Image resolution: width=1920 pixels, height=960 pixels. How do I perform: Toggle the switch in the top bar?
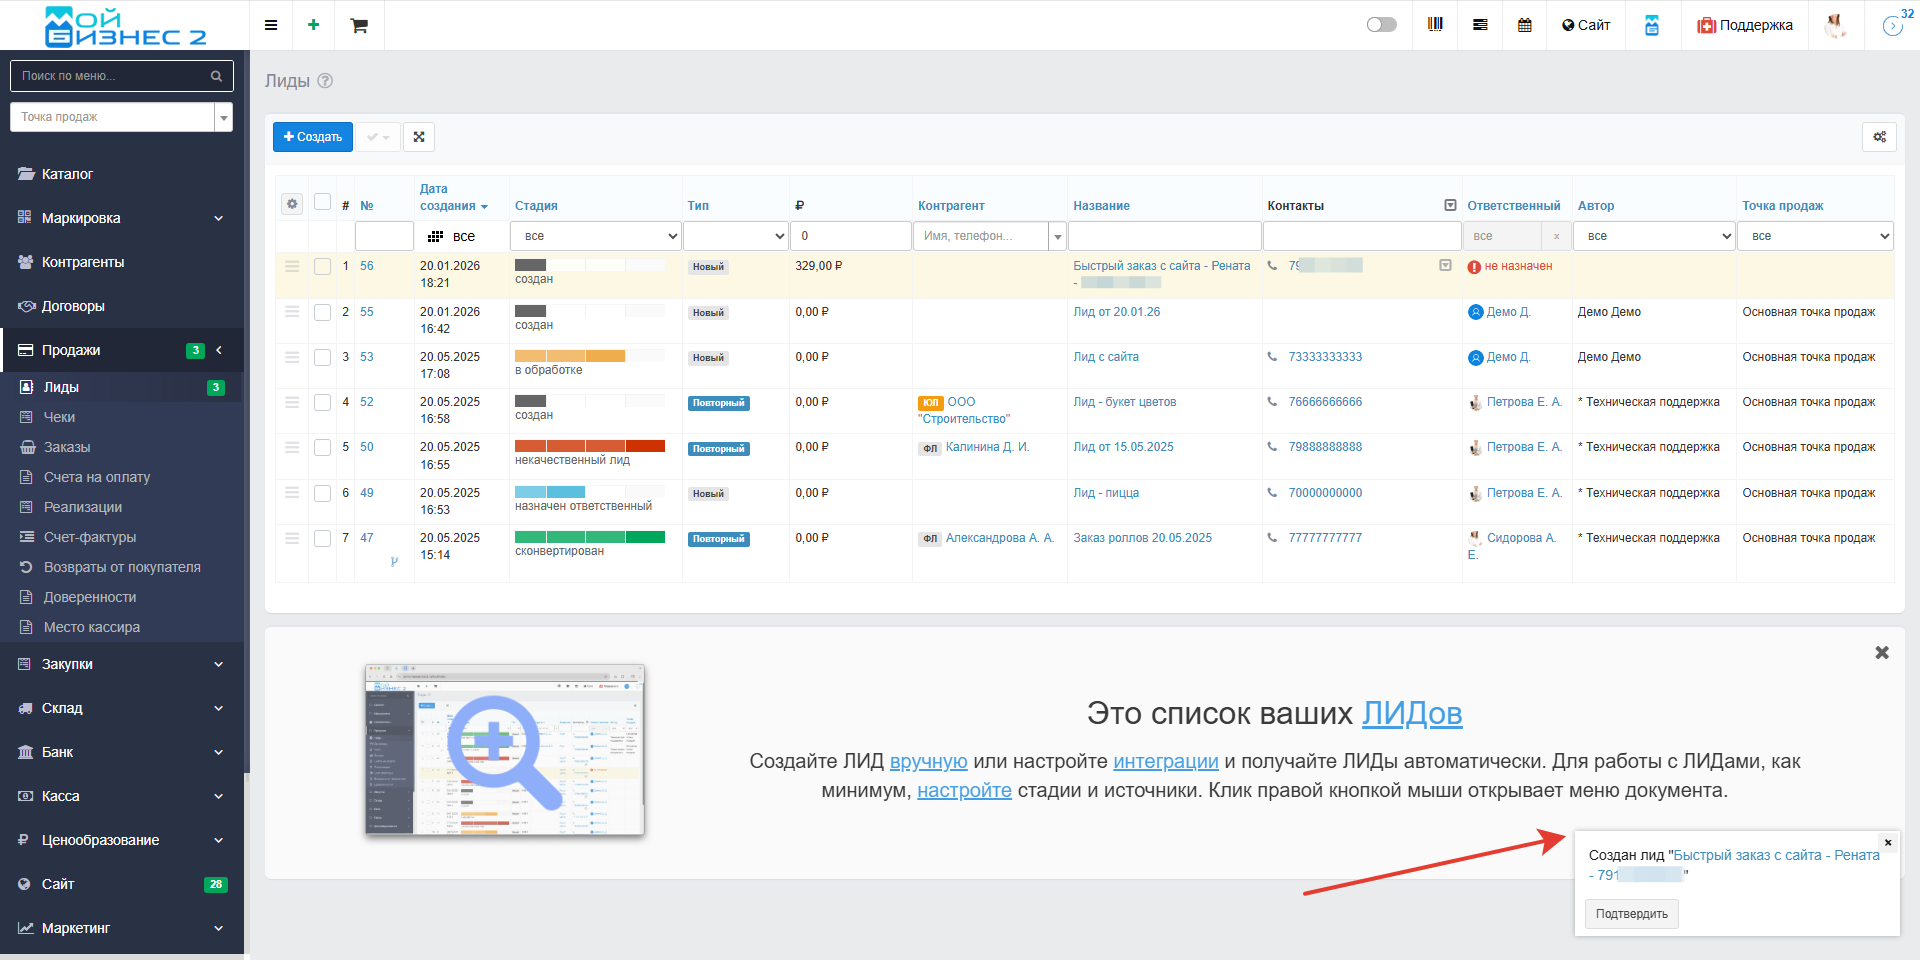(1381, 25)
